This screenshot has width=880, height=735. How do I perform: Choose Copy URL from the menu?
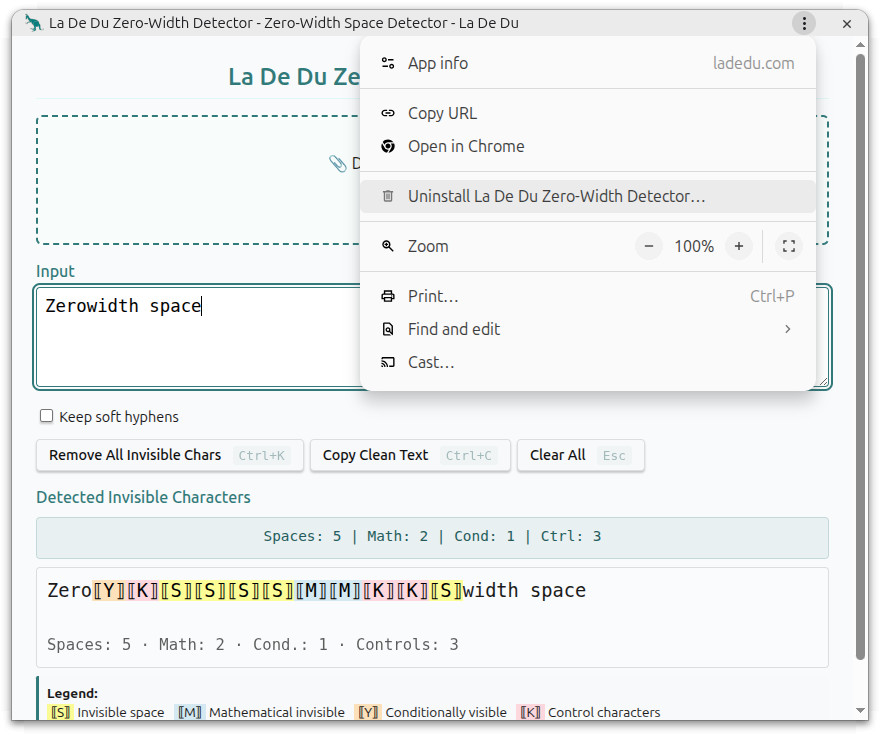[x=588, y=113]
